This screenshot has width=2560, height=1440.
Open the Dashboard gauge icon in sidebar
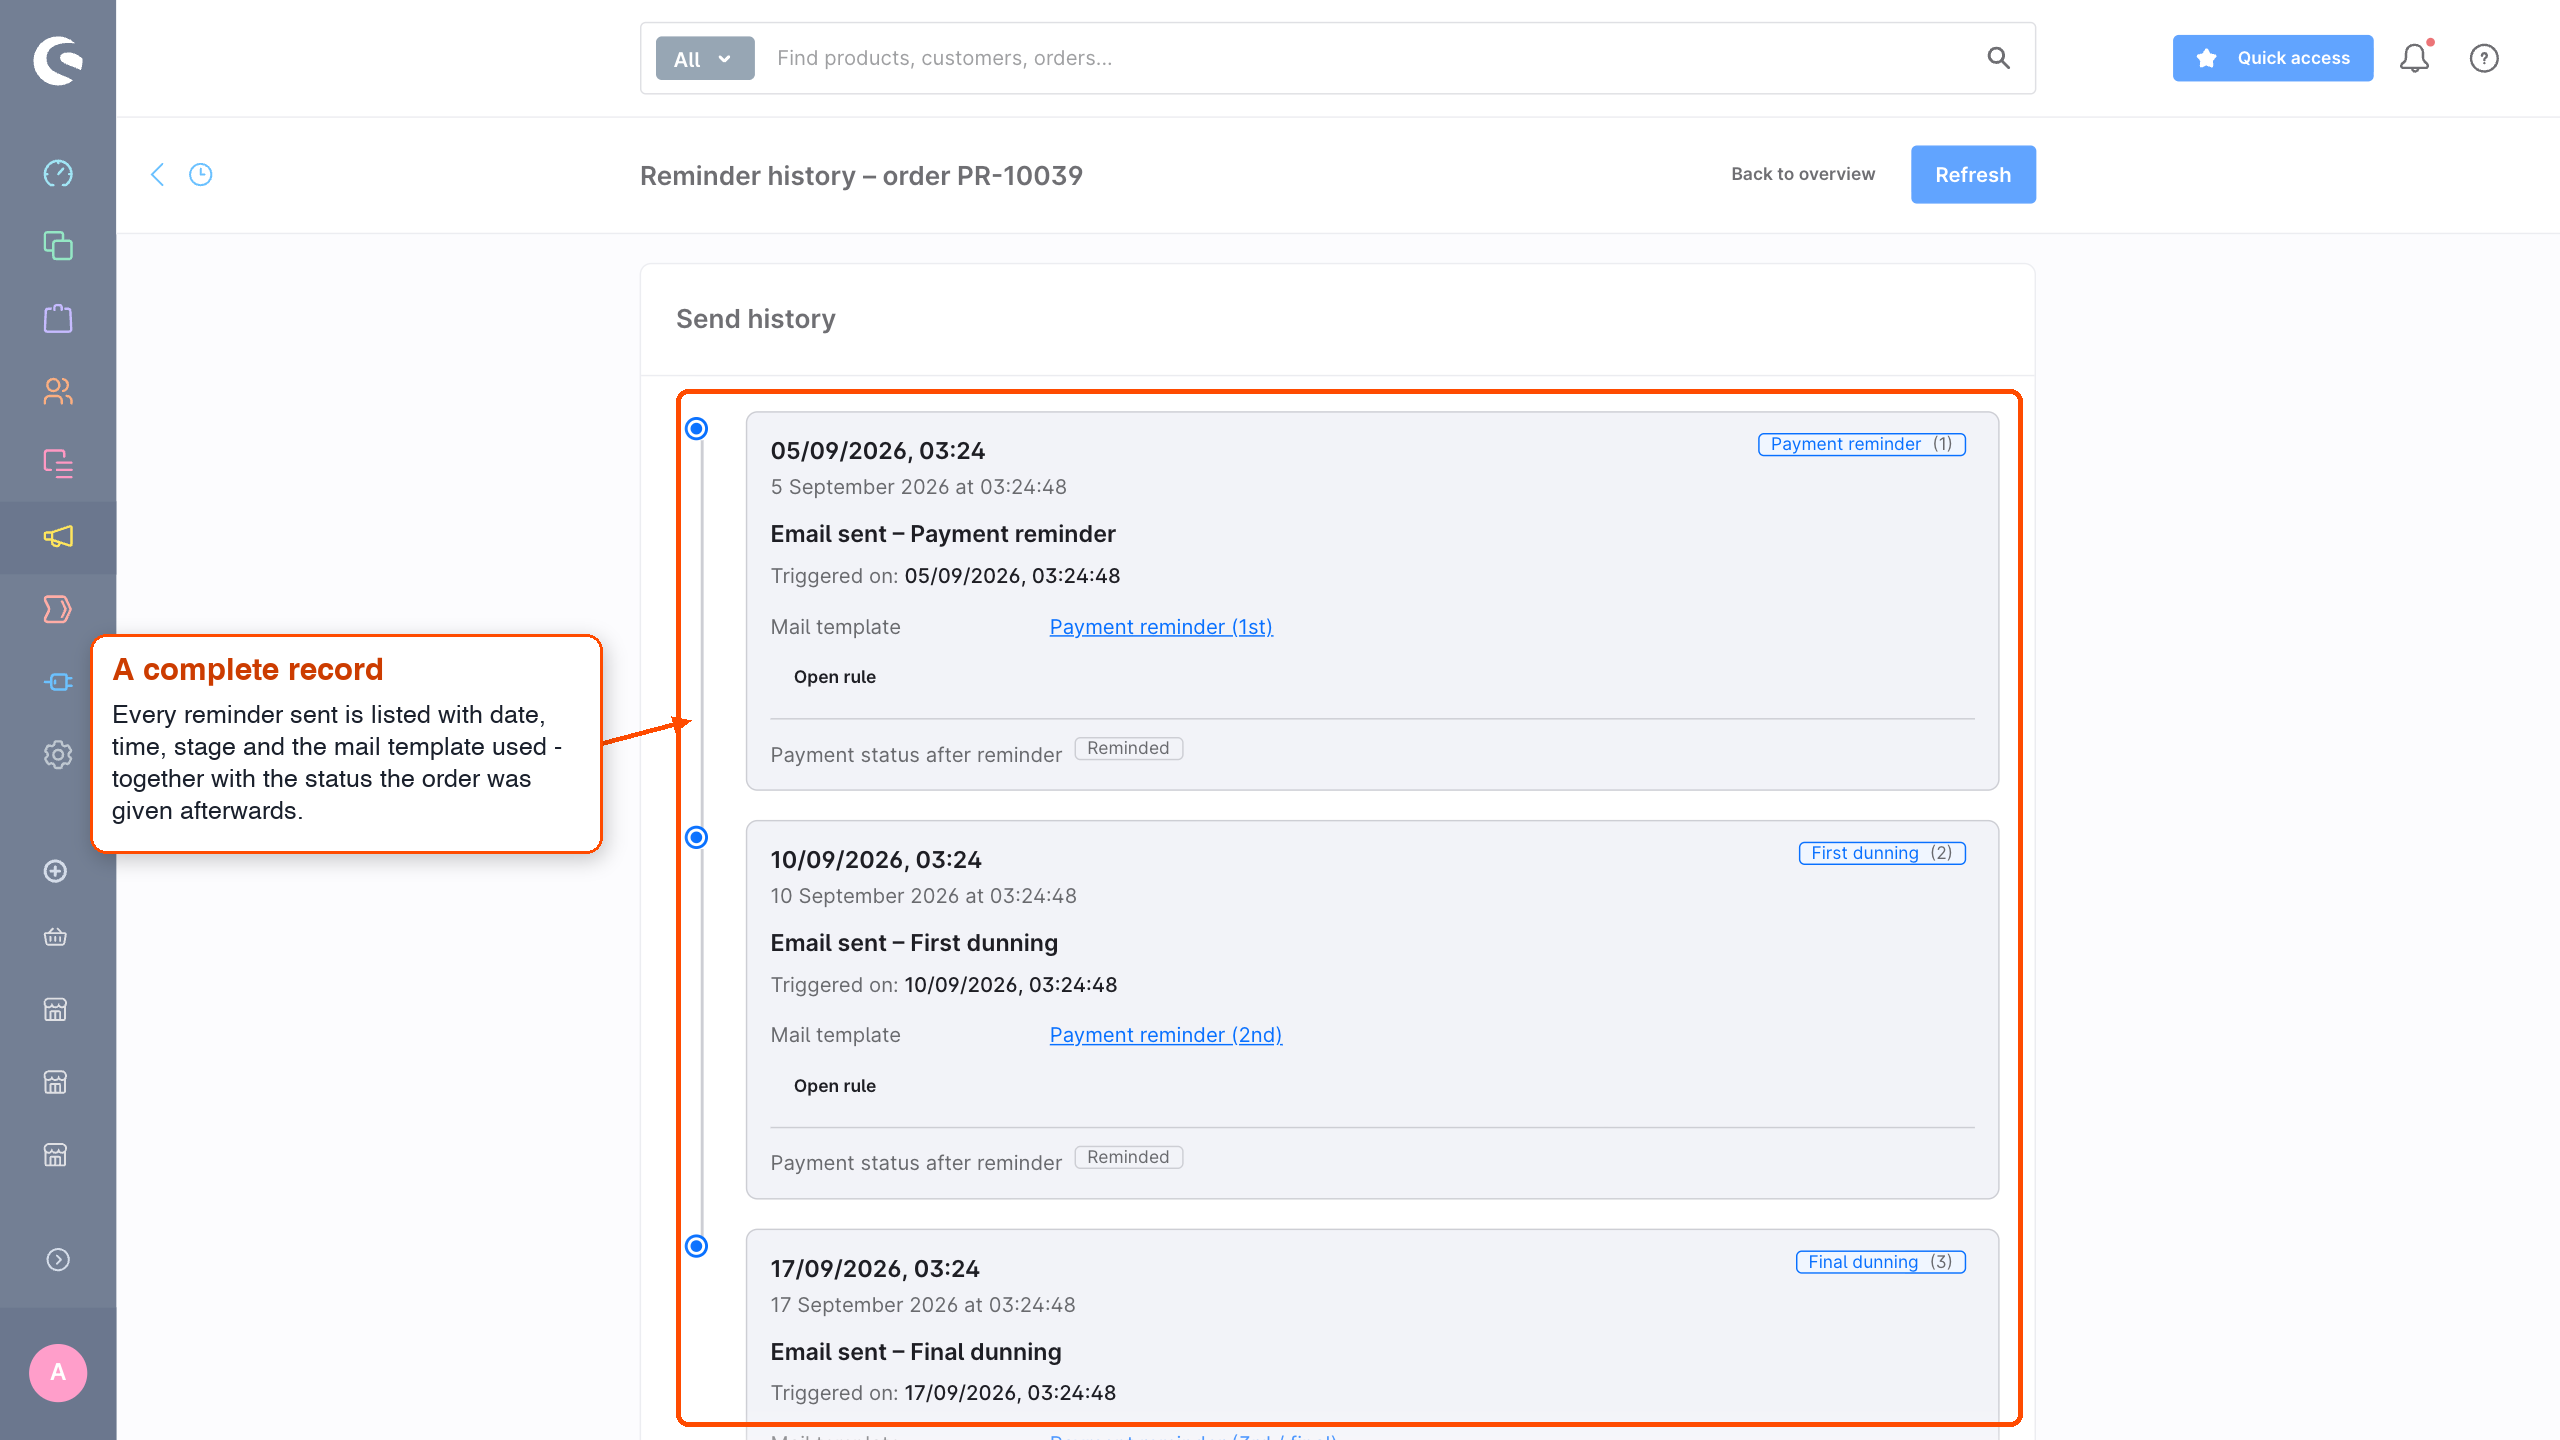click(x=58, y=173)
